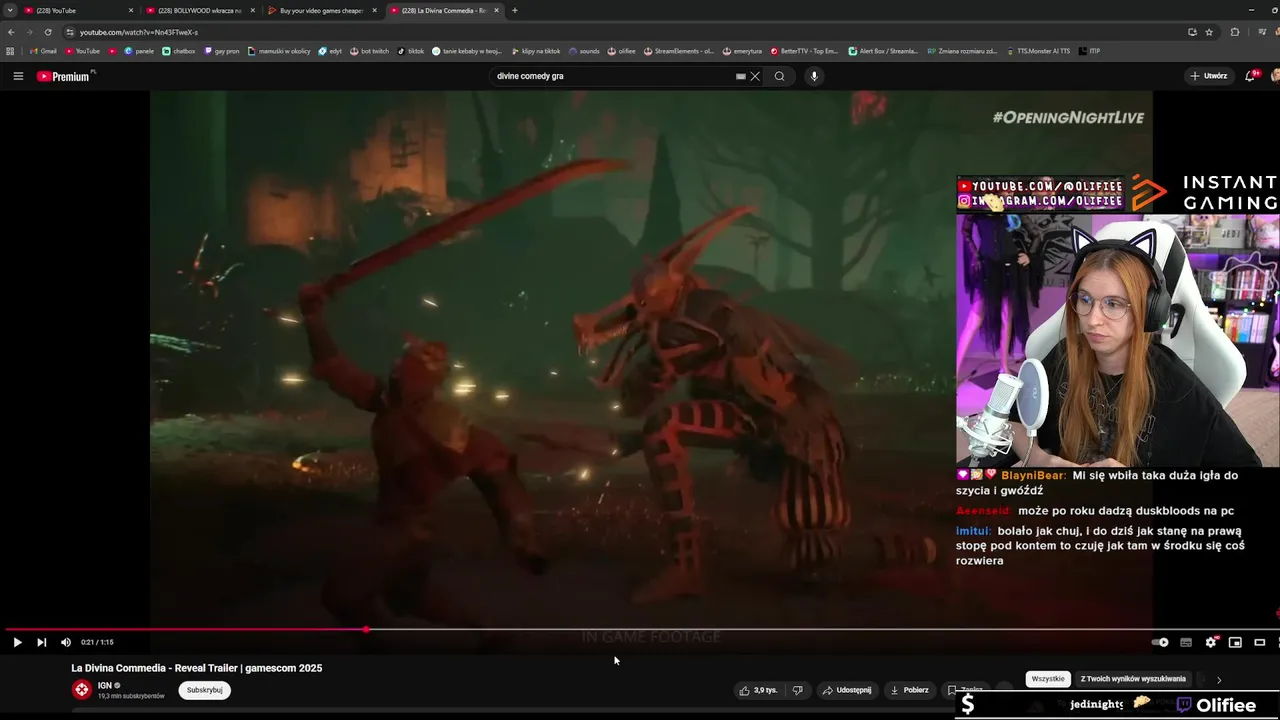Viewport: 1280px width, 720px height.
Task: Switch to the 'BOLLYWOOD wkracza' browser tab
Action: coord(199,10)
